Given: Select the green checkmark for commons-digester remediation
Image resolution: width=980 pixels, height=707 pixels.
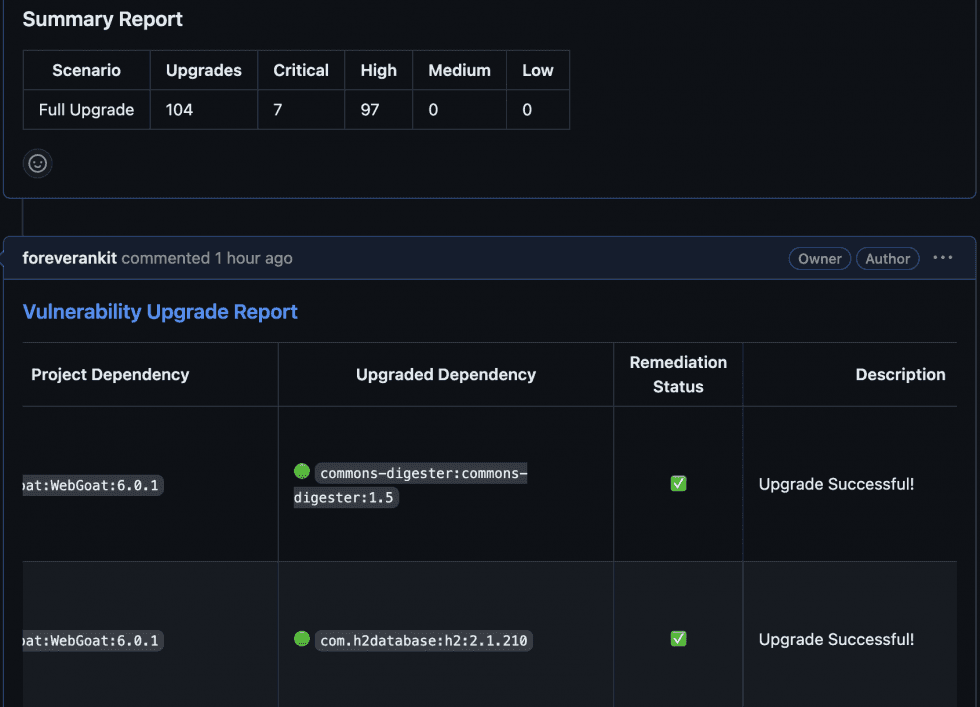Looking at the screenshot, I should pos(678,483).
